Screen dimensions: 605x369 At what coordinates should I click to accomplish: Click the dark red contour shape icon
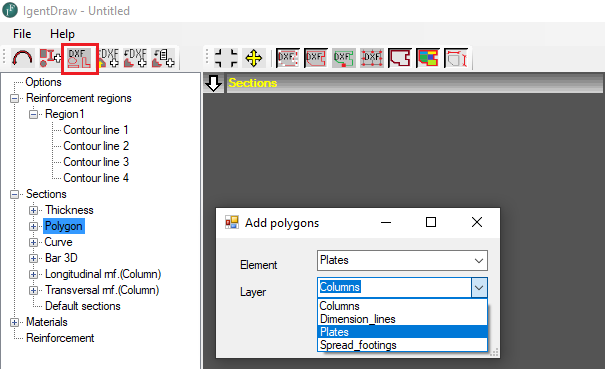[399, 58]
